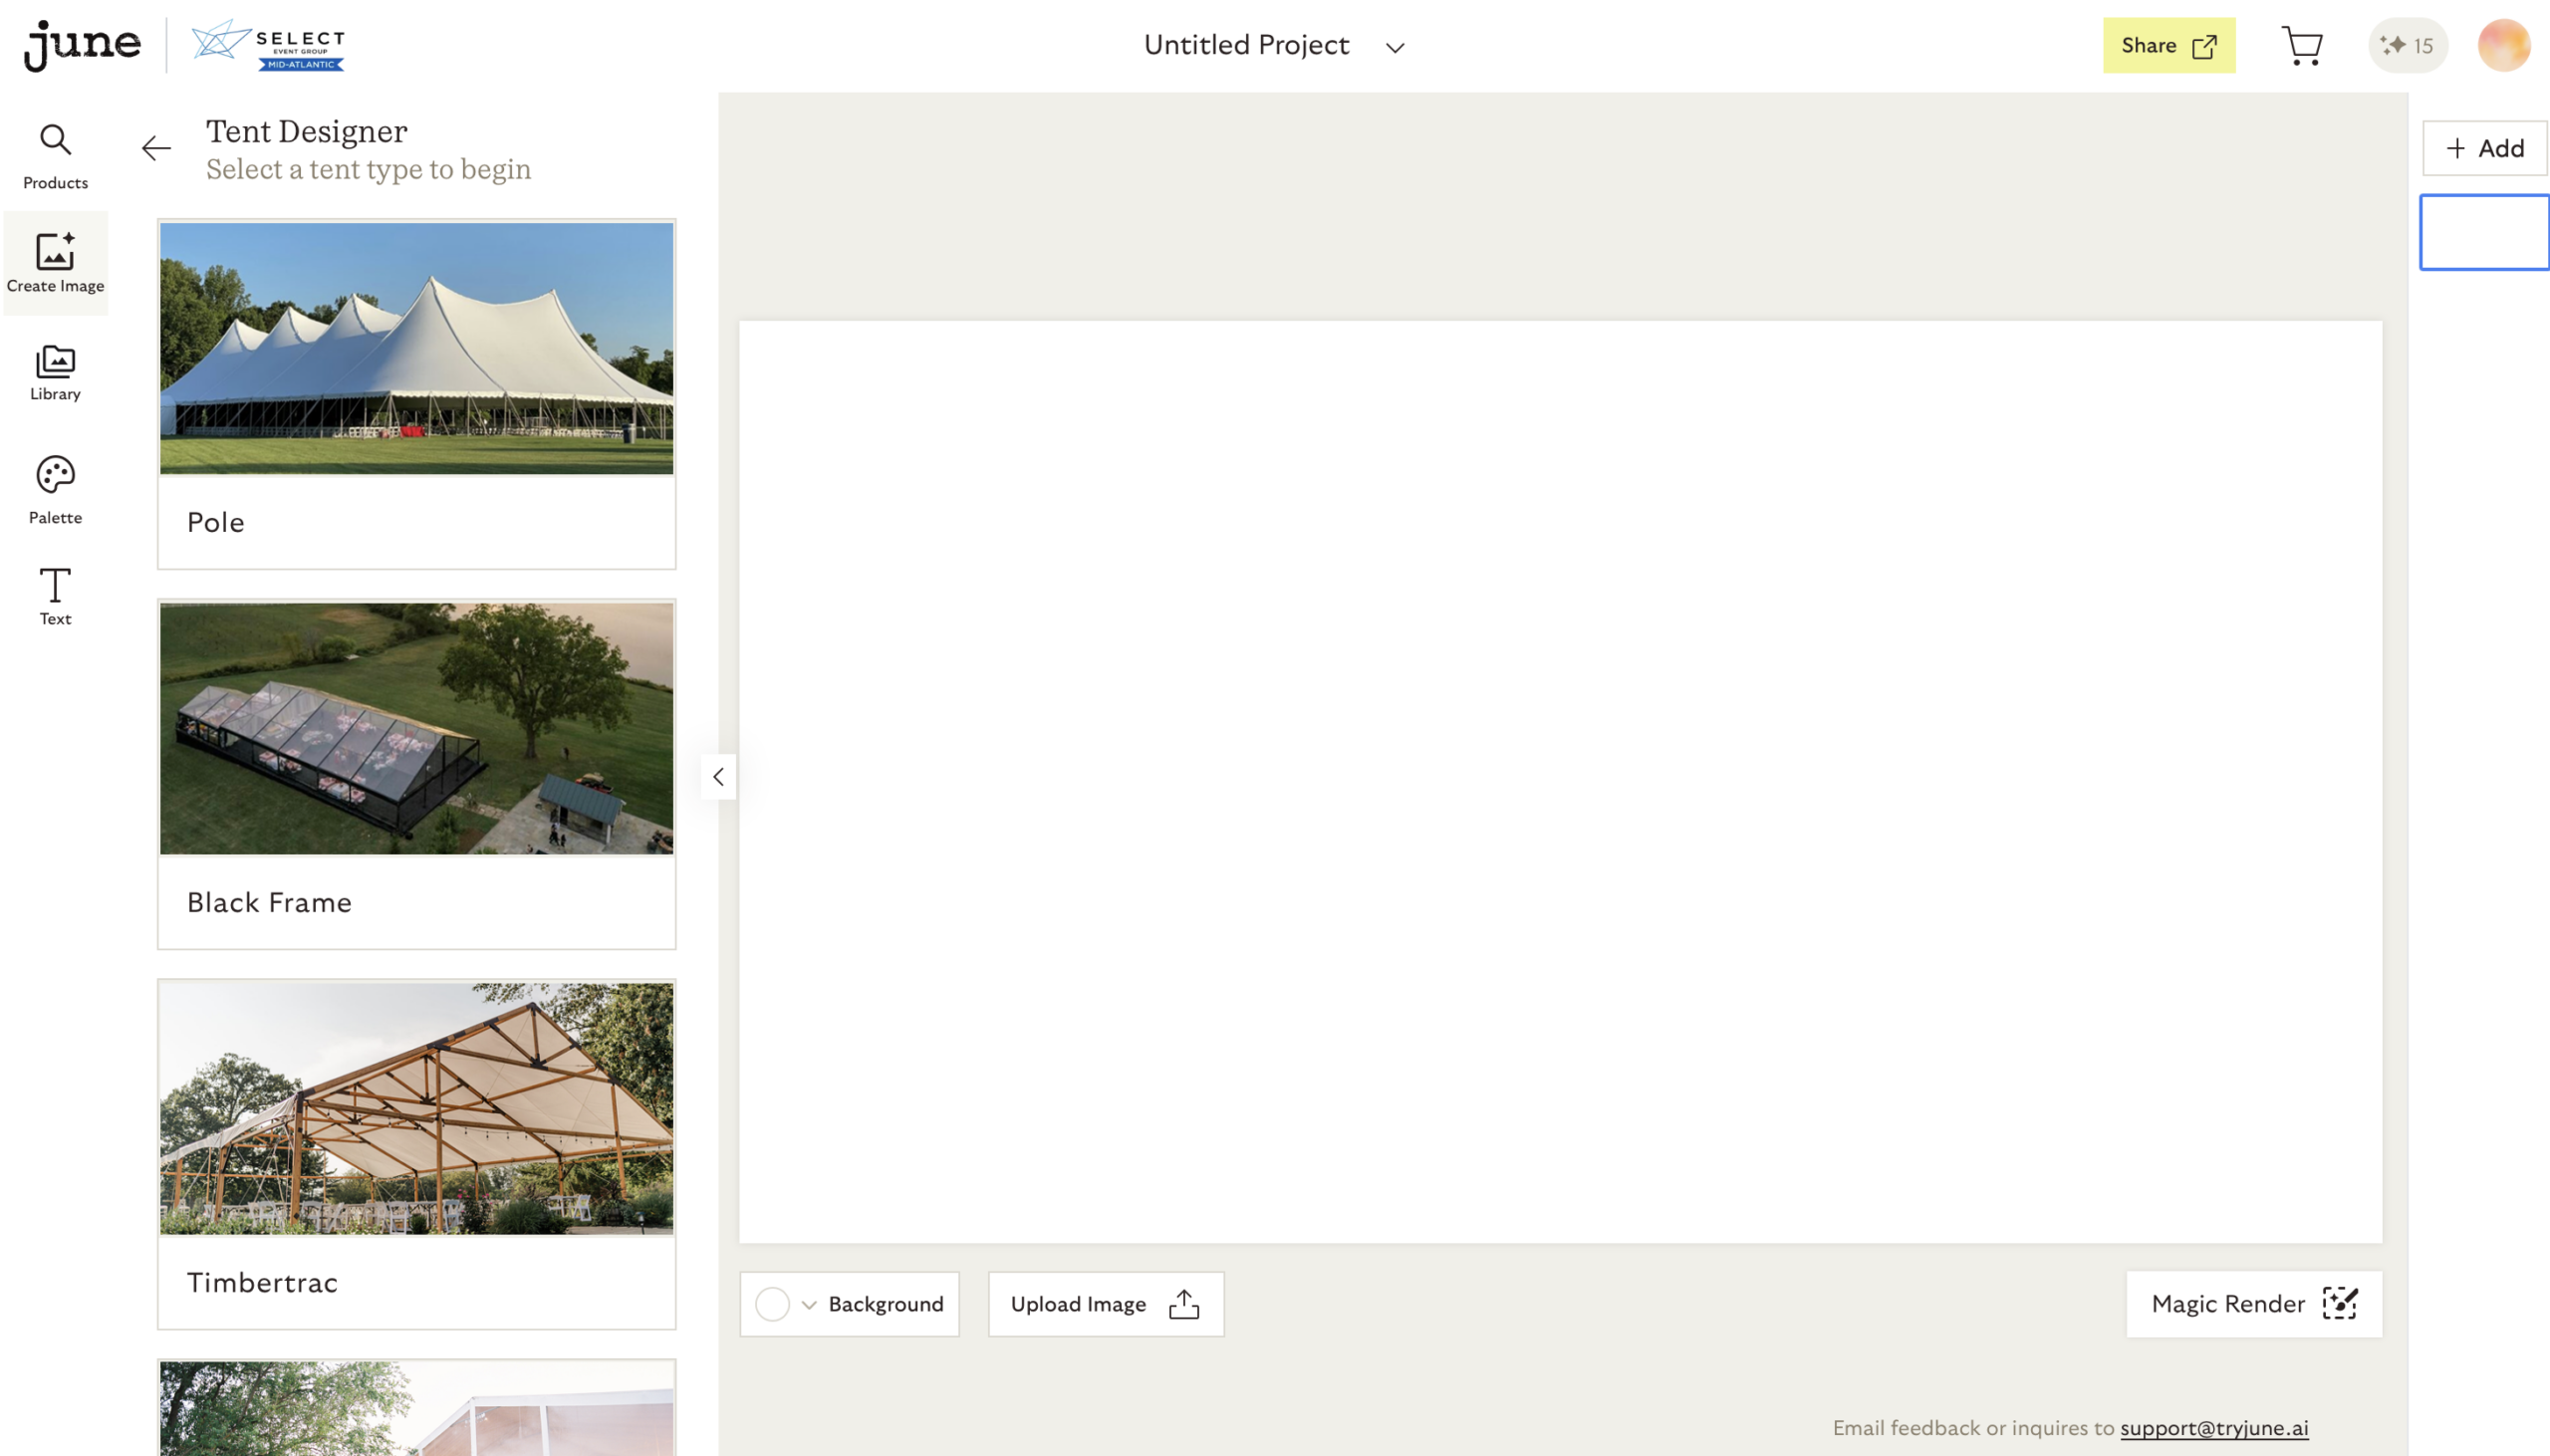Select the Create Image tool

[x=55, y=263]
